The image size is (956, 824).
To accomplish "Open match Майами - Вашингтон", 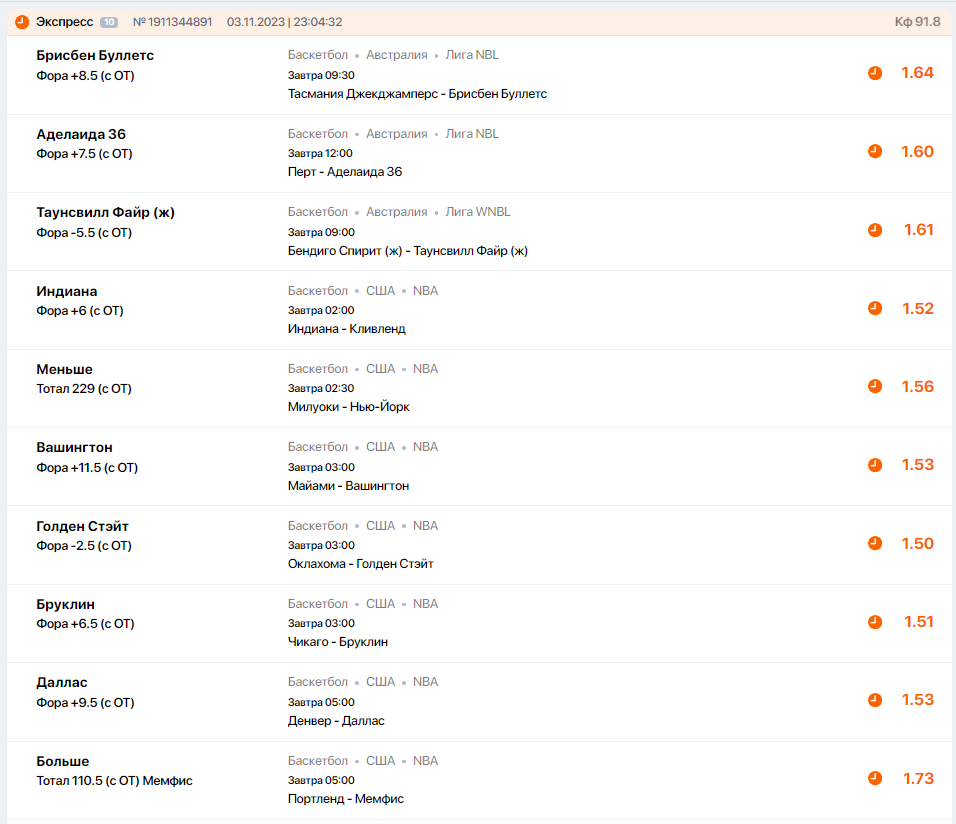I will coord(348,486).
